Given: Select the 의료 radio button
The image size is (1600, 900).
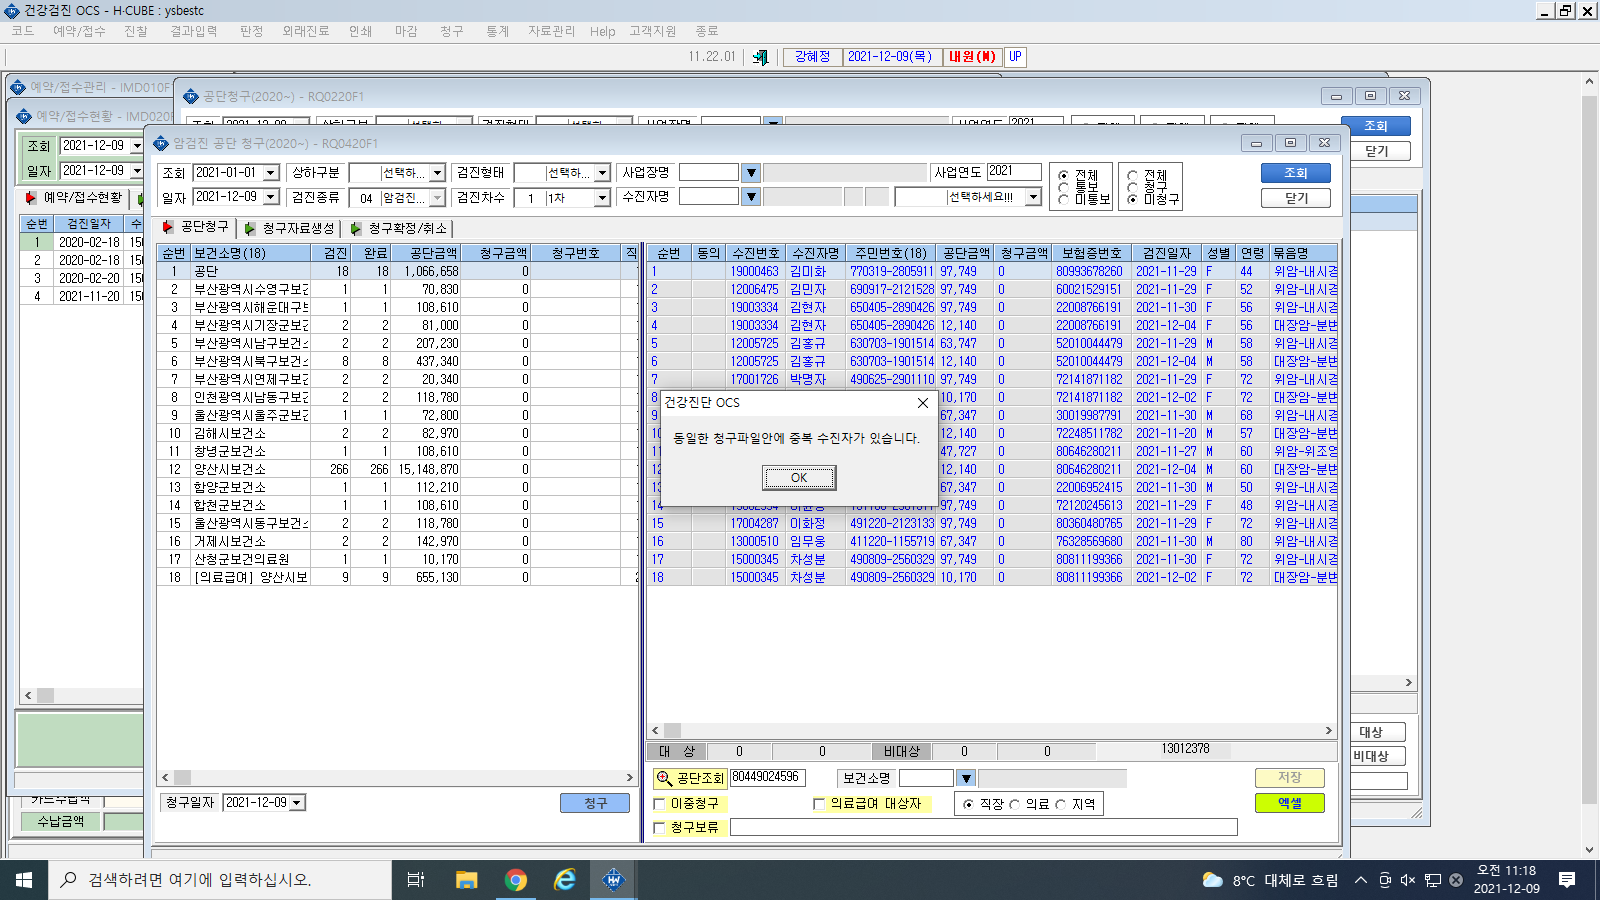Looking at the screenshot, I should (1015, 804).
